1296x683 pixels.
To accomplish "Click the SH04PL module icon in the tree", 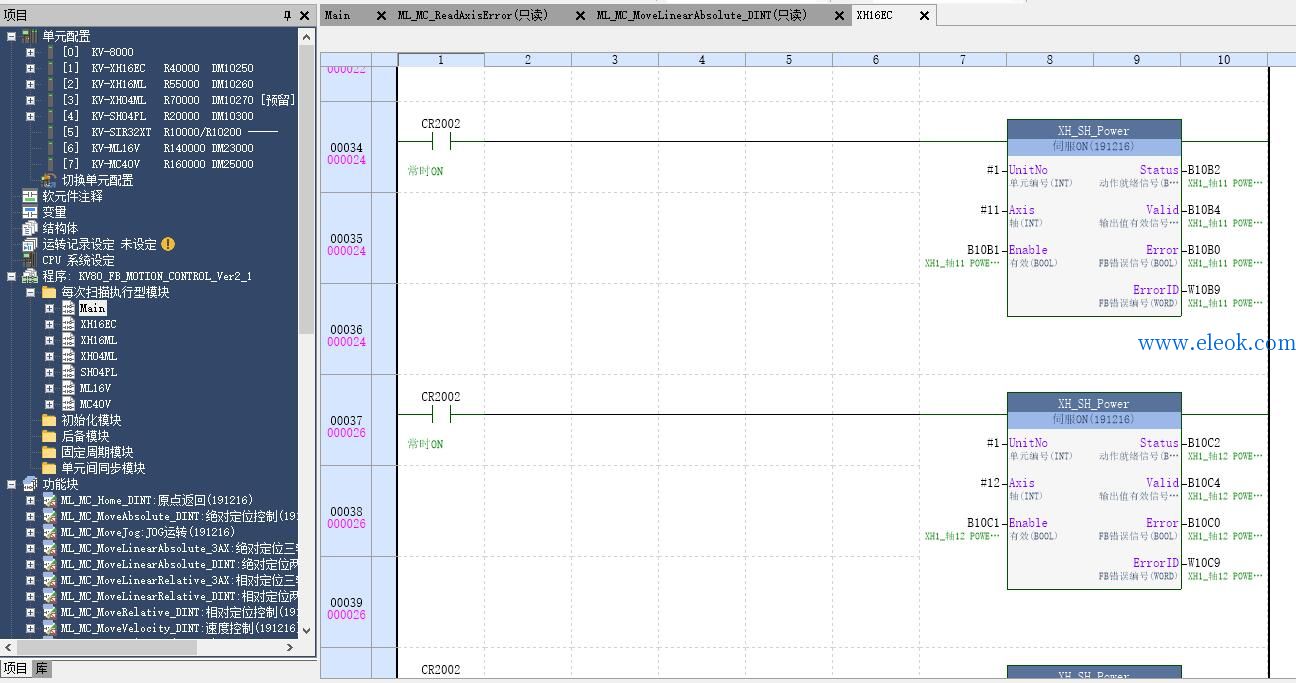I will (x=68, y=372).
